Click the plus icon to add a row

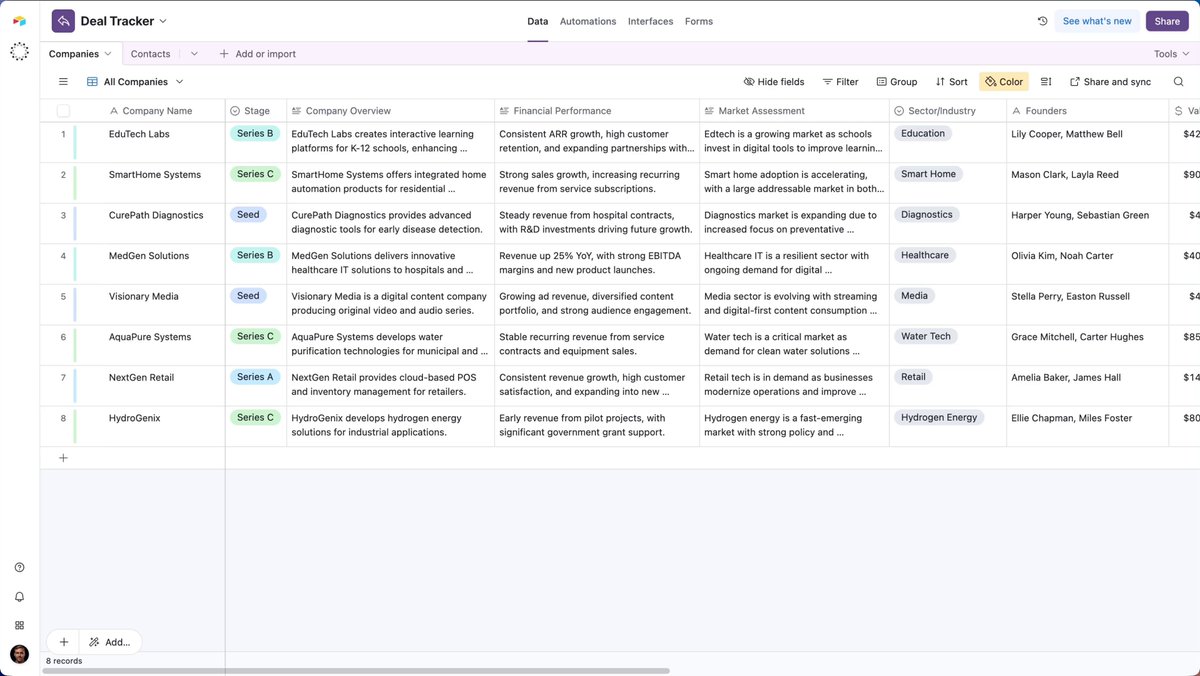[63, 458]
